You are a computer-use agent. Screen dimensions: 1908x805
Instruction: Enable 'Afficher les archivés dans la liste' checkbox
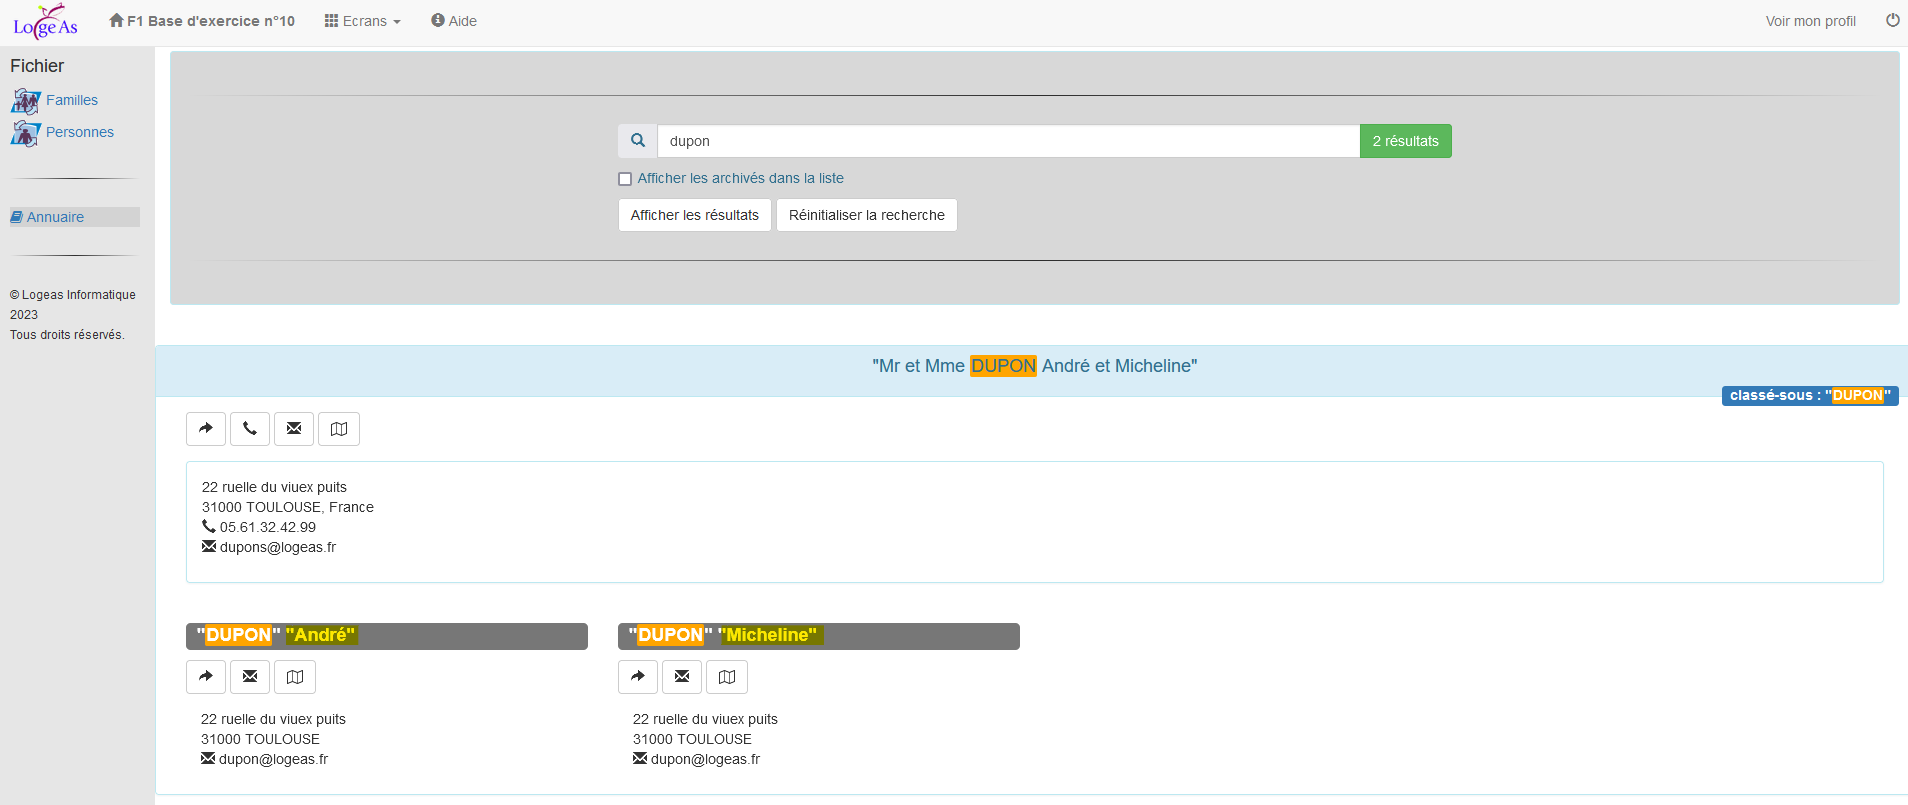(x=625, y=179)
